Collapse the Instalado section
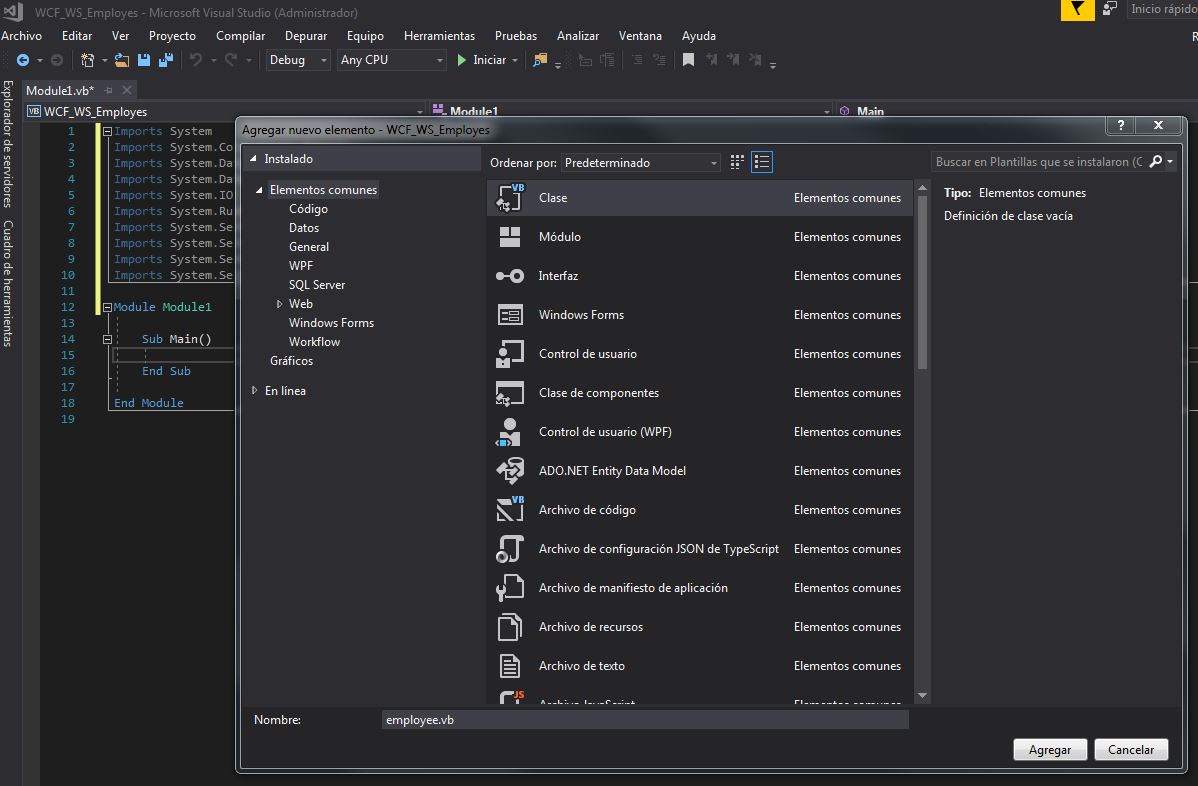Viewport: 1198px width, 786px height. (254, 159)
